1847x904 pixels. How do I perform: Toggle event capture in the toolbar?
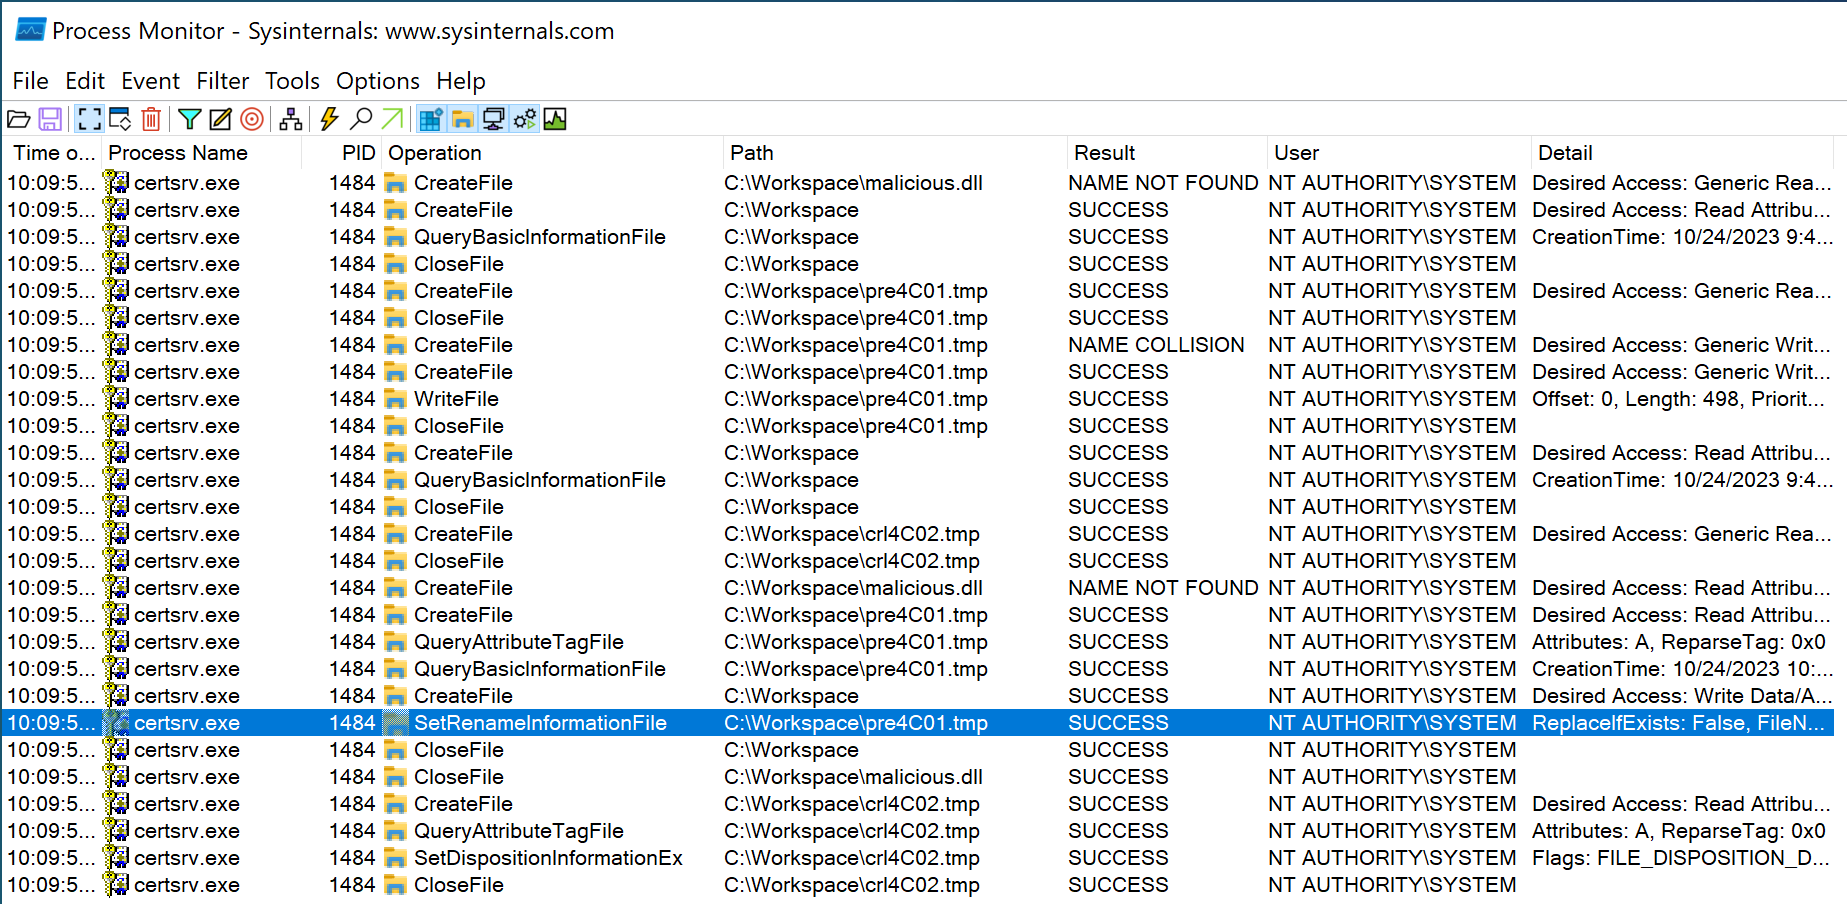coord(90,120)
